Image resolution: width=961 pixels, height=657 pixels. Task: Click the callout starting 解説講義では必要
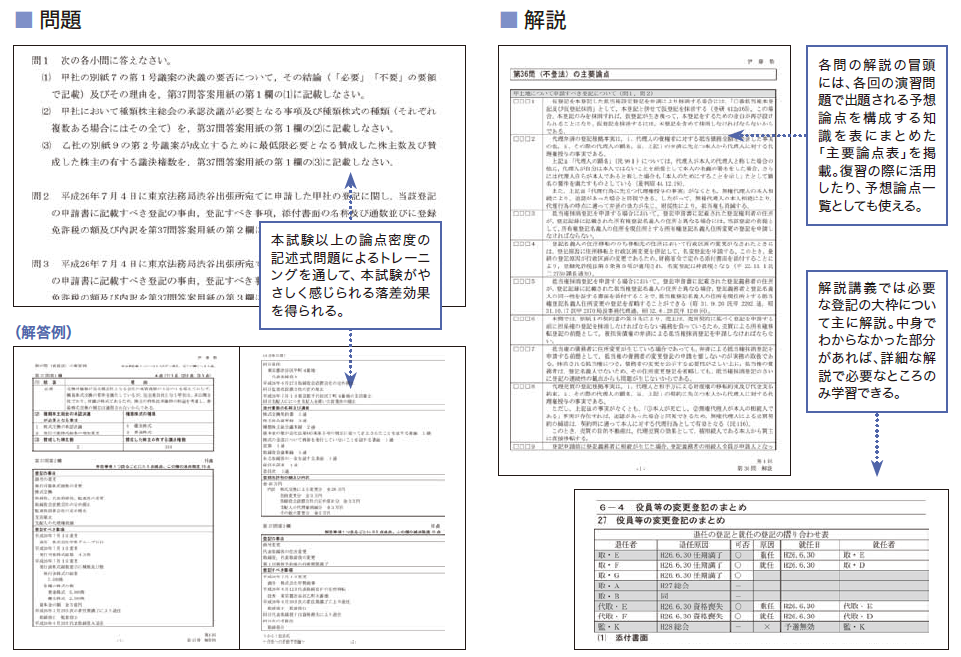pos(876,341)
